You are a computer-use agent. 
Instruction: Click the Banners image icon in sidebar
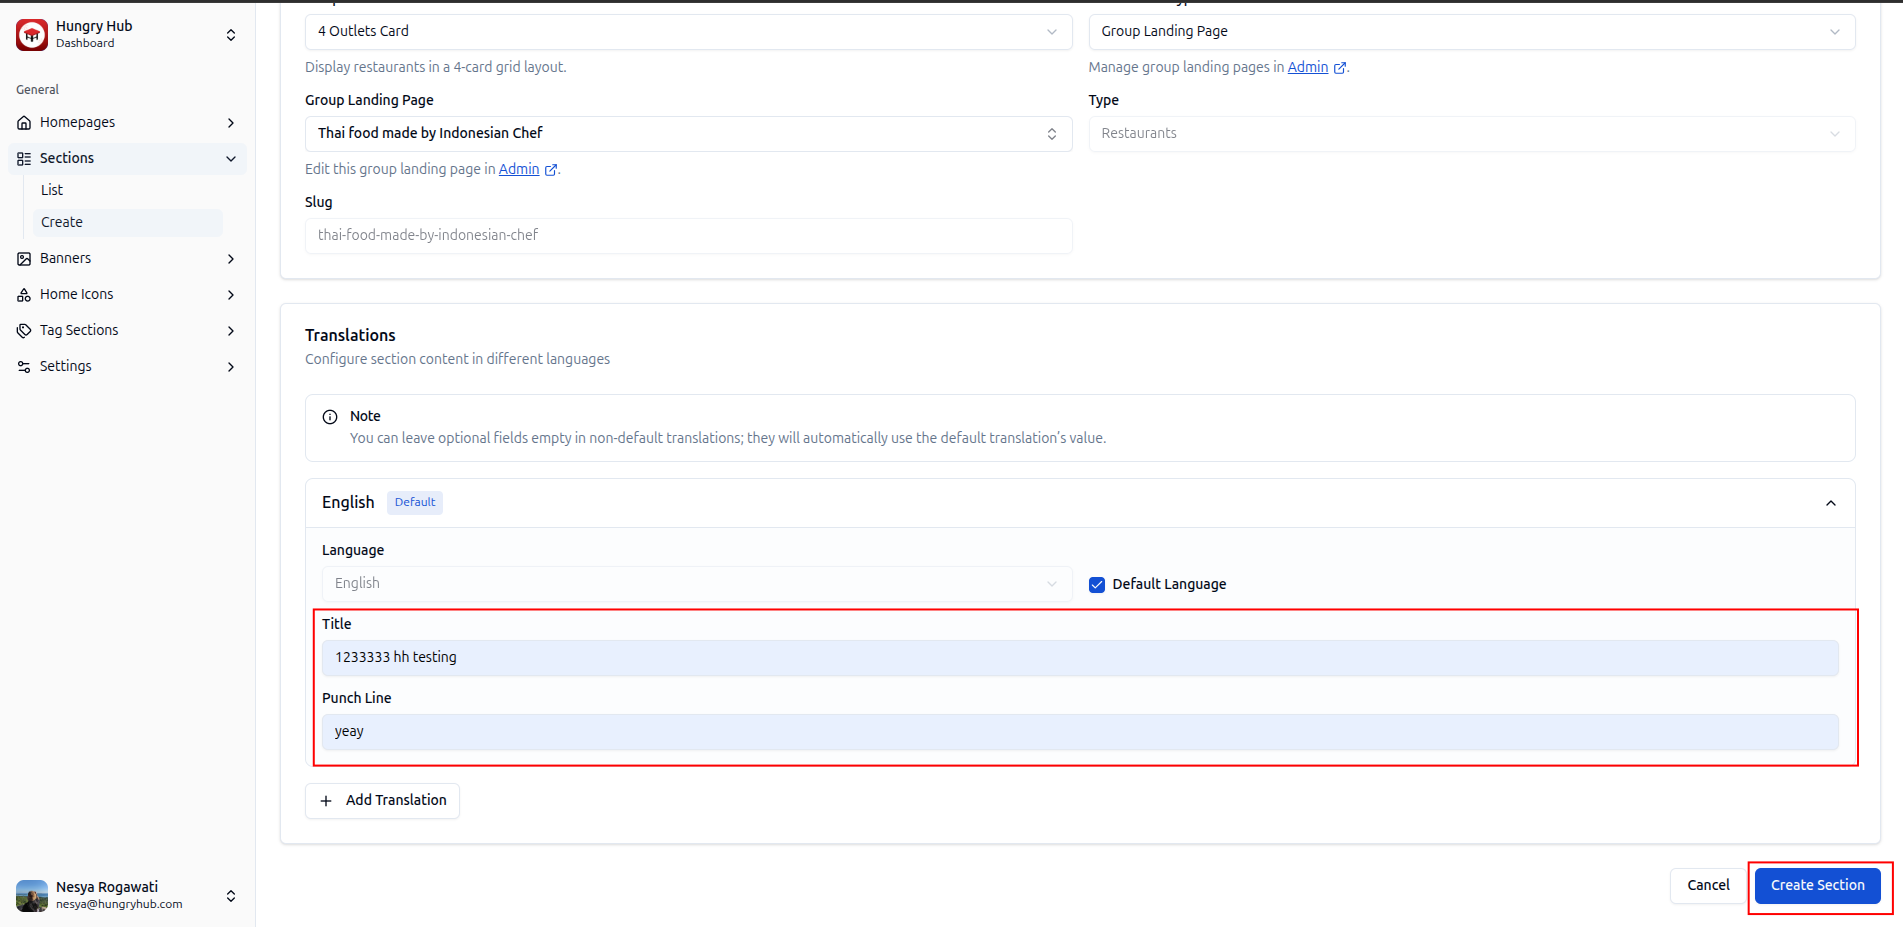pos(24,259)
